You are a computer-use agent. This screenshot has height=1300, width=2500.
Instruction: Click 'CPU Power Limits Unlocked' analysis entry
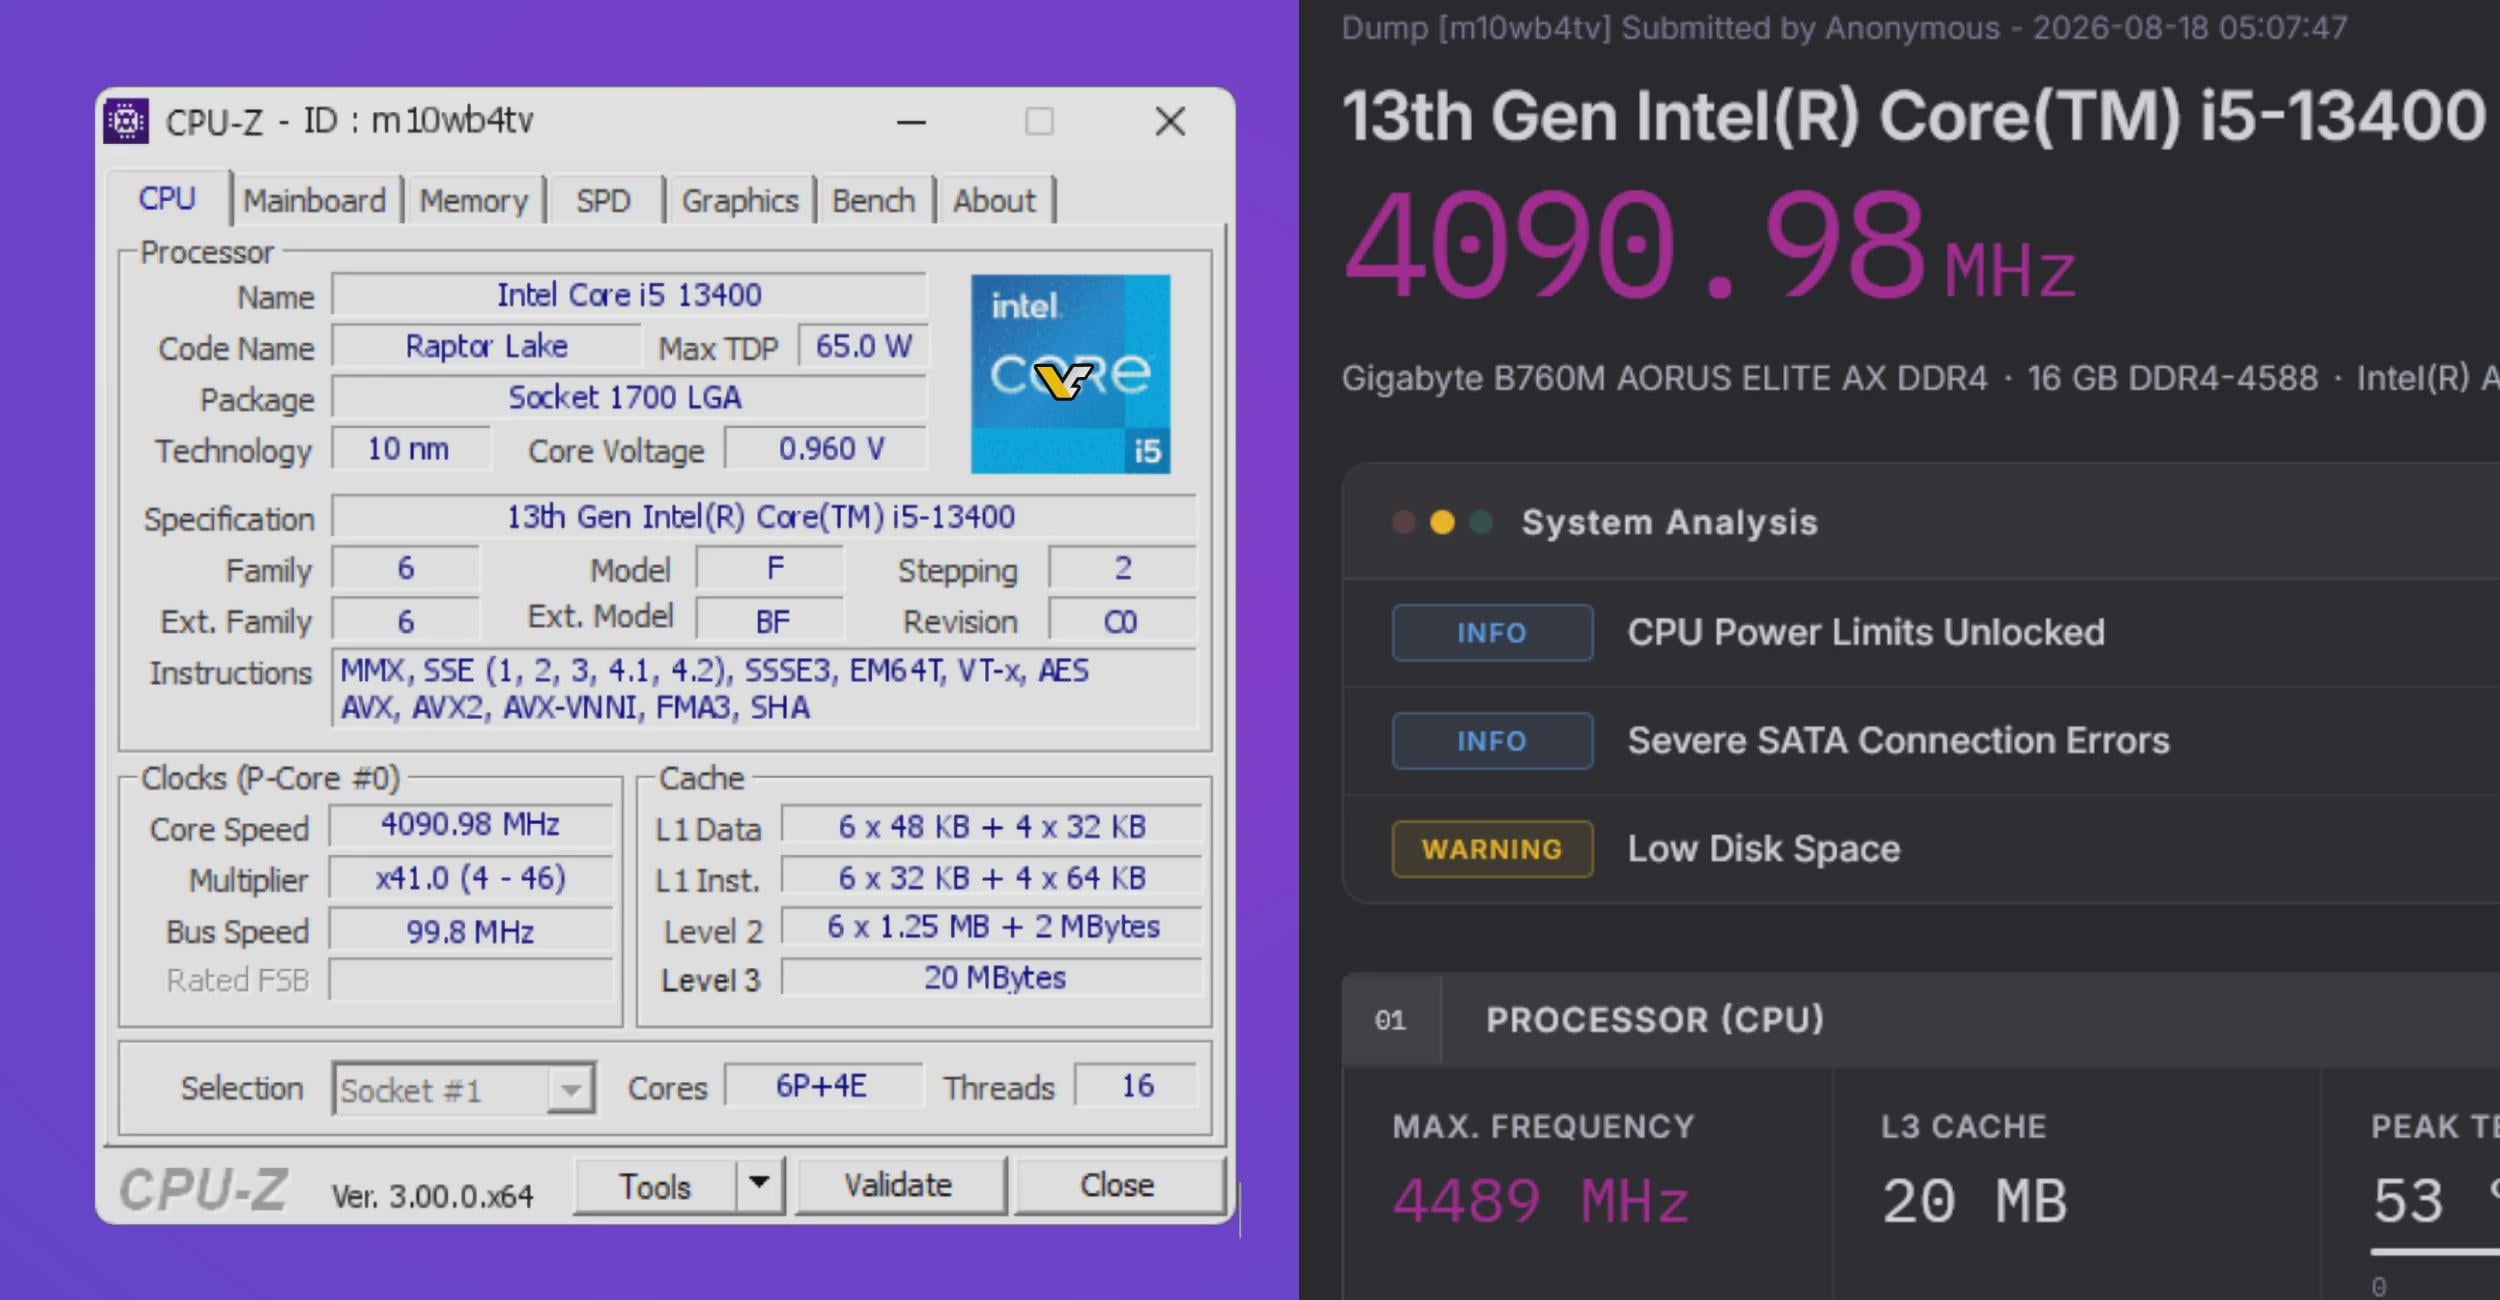pyautogui.click(x=1866, y=632)
